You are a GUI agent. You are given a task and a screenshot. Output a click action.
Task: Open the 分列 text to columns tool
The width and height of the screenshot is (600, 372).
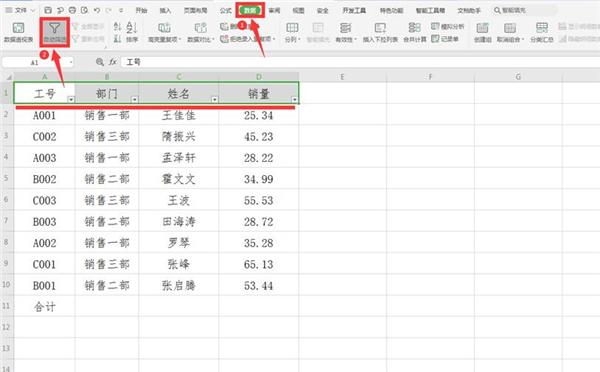point(292,32)
